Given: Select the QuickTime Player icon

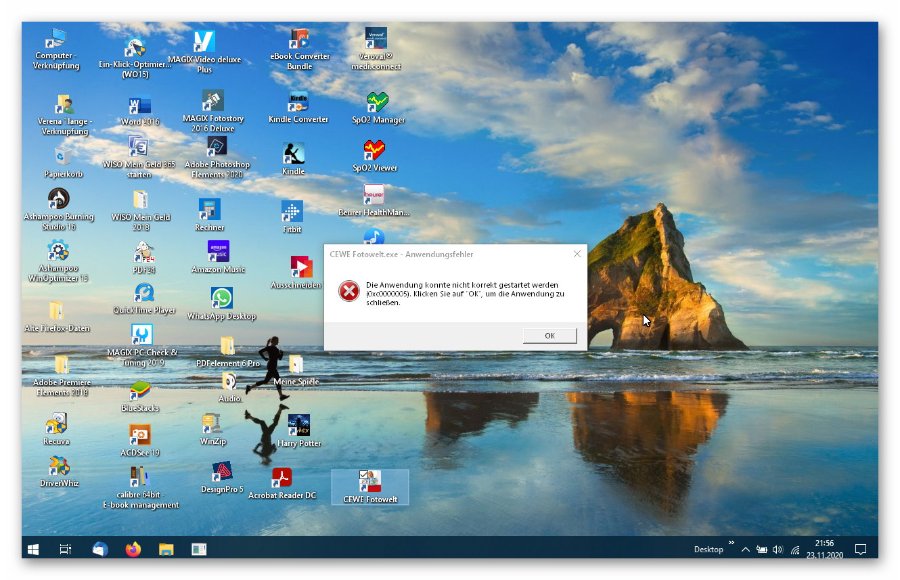Looking at the screenshot, I should [x=144, y=292].
